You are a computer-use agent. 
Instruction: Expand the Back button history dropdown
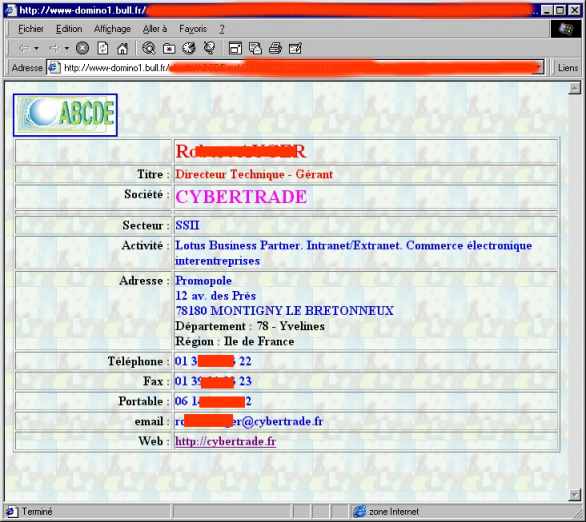point(36,48)
